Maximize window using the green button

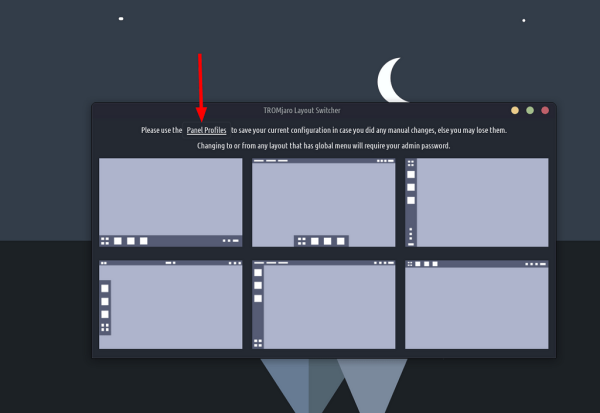[x=530, y=110]
